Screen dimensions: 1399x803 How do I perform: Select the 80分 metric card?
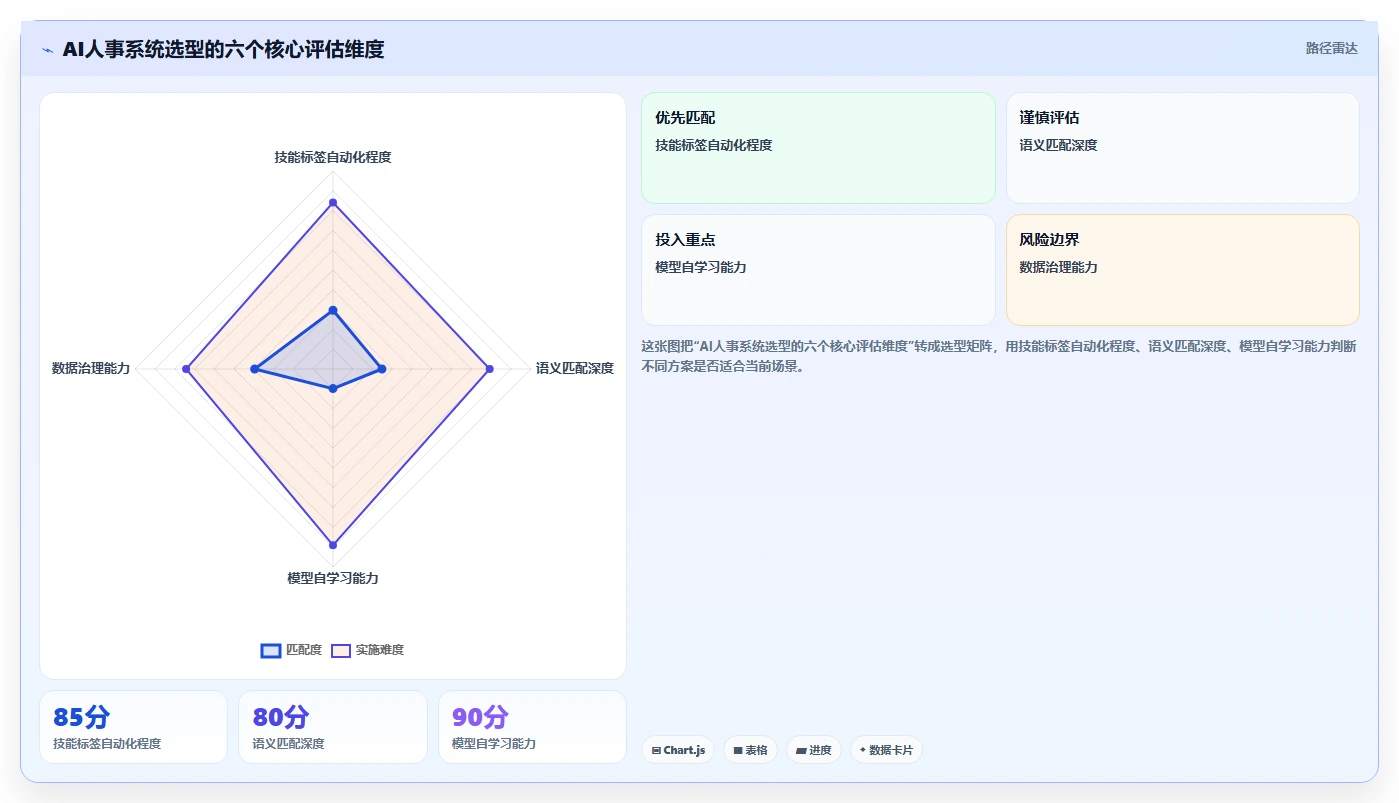(x=332, y=727)
